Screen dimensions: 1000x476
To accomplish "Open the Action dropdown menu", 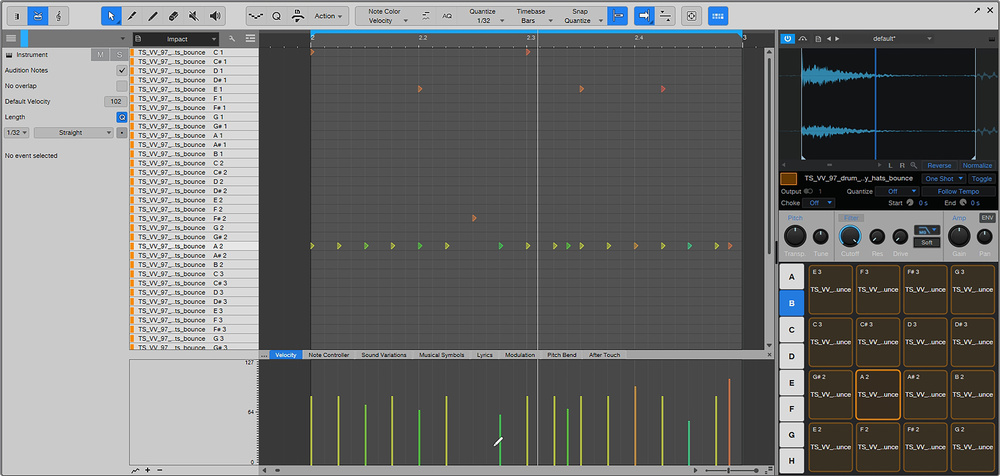I will click(x=328, y=17).
